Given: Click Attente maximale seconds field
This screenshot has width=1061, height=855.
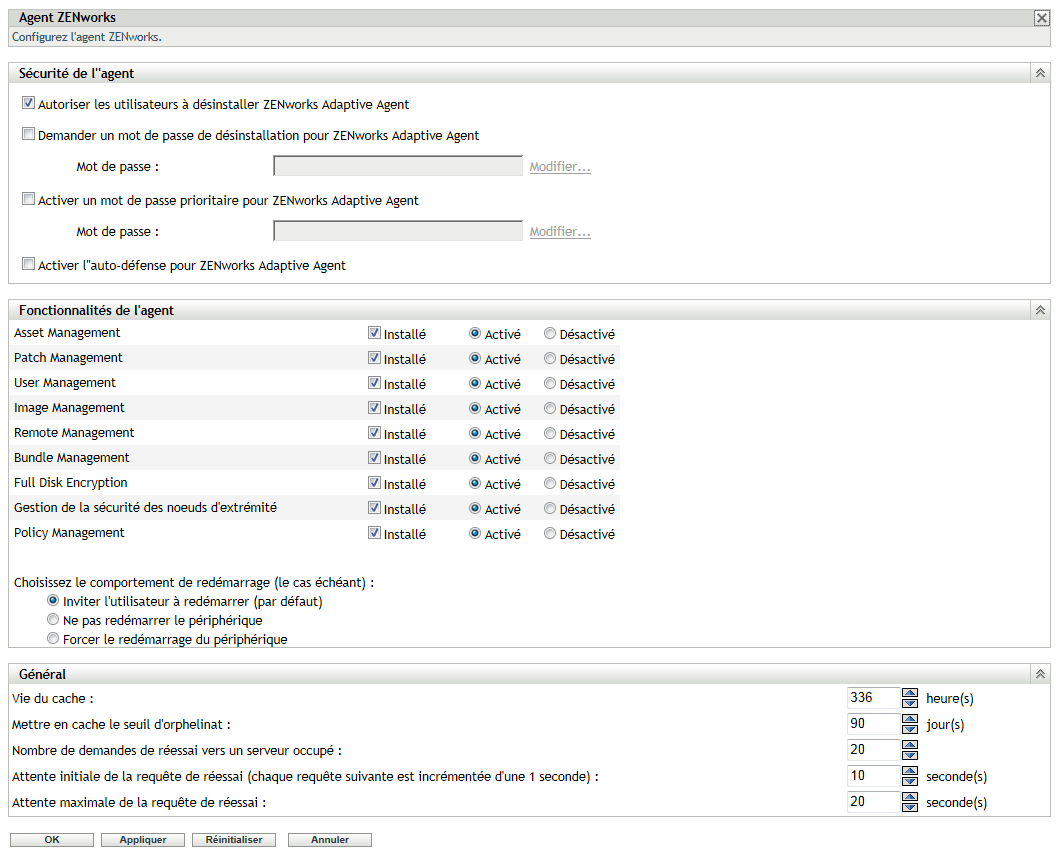Looking at the screenshot, I should coord(873,802).
